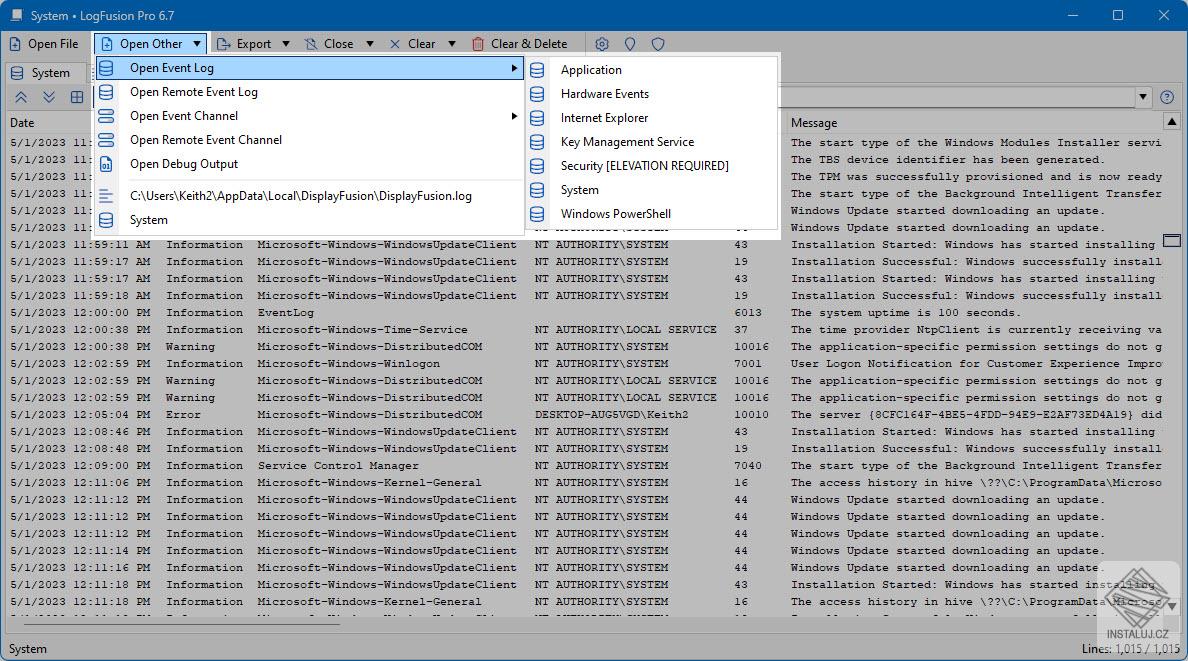This screenshot has height=661, width=1188.
Task: Choose Security [ELEVATION REQUIRED] event log
Action: [652, 166]
